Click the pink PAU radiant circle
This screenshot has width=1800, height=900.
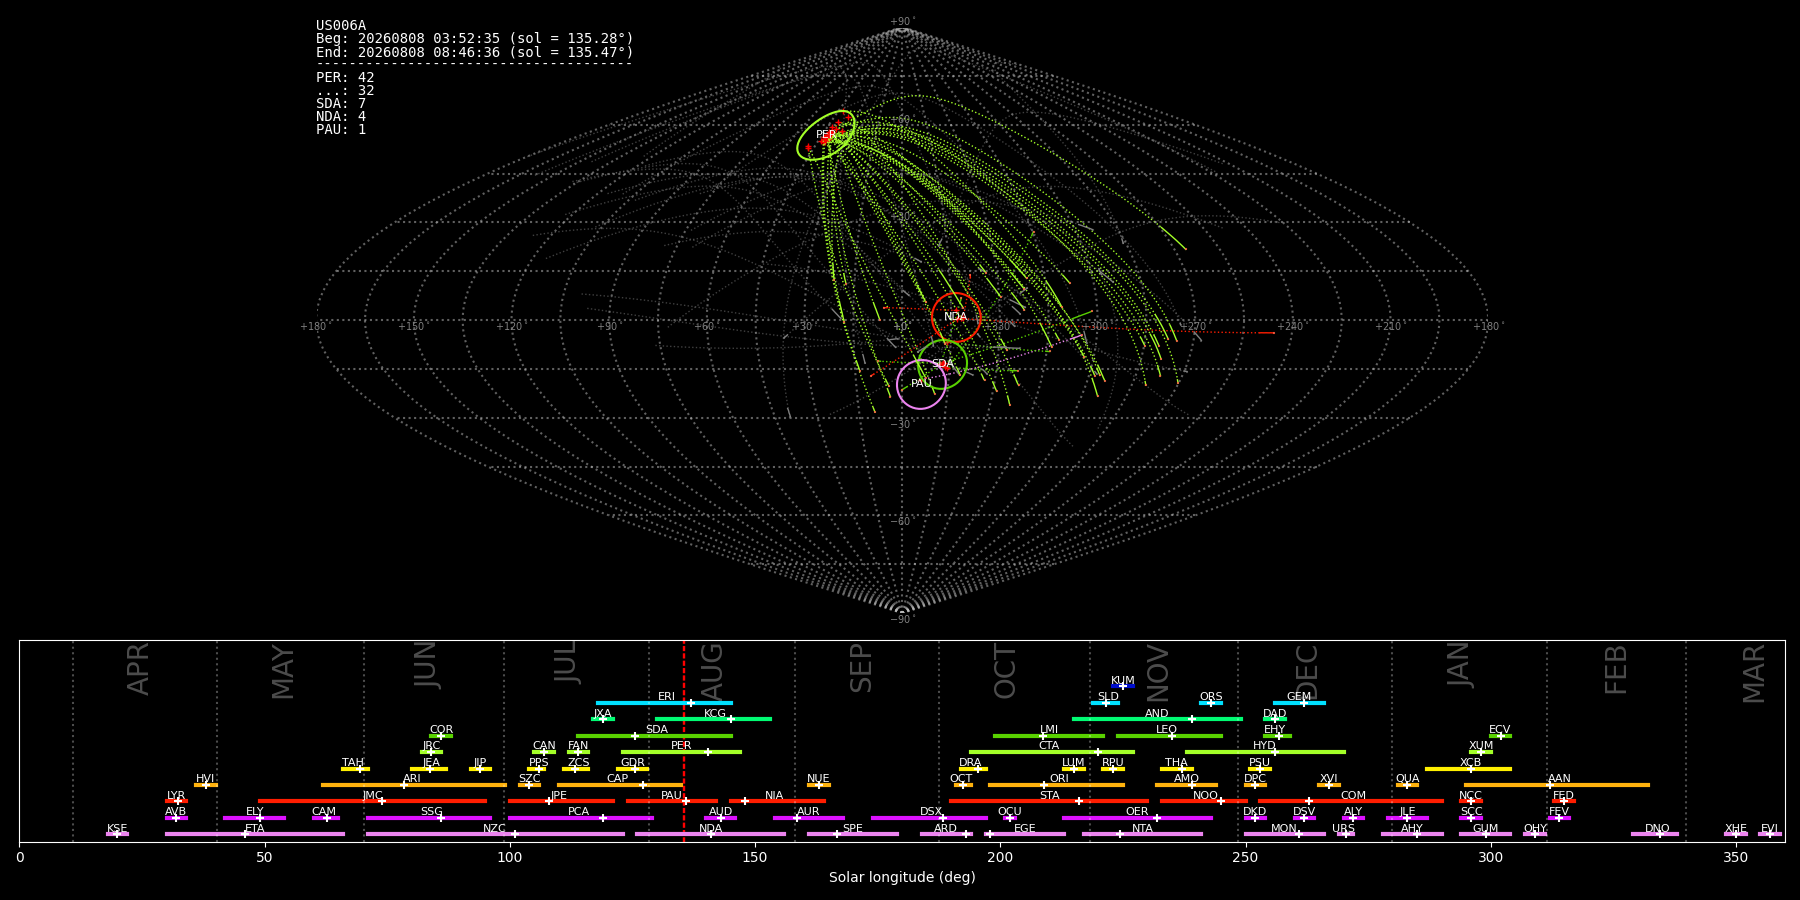[x=921, y=384]
